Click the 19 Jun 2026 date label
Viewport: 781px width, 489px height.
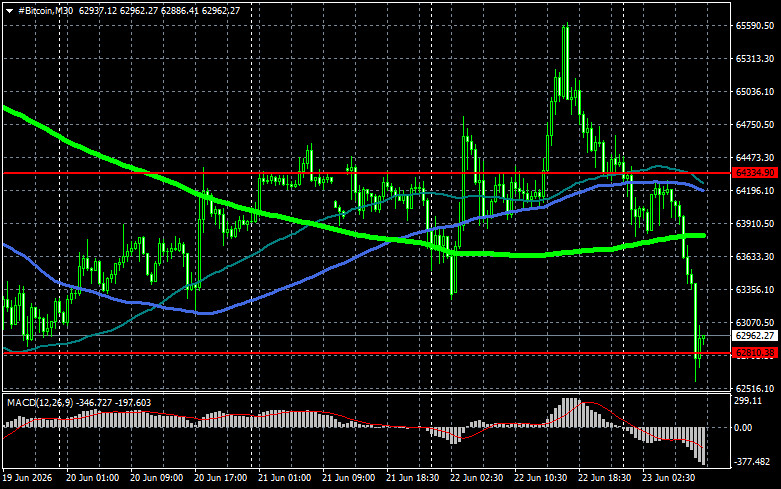[28, 478]
